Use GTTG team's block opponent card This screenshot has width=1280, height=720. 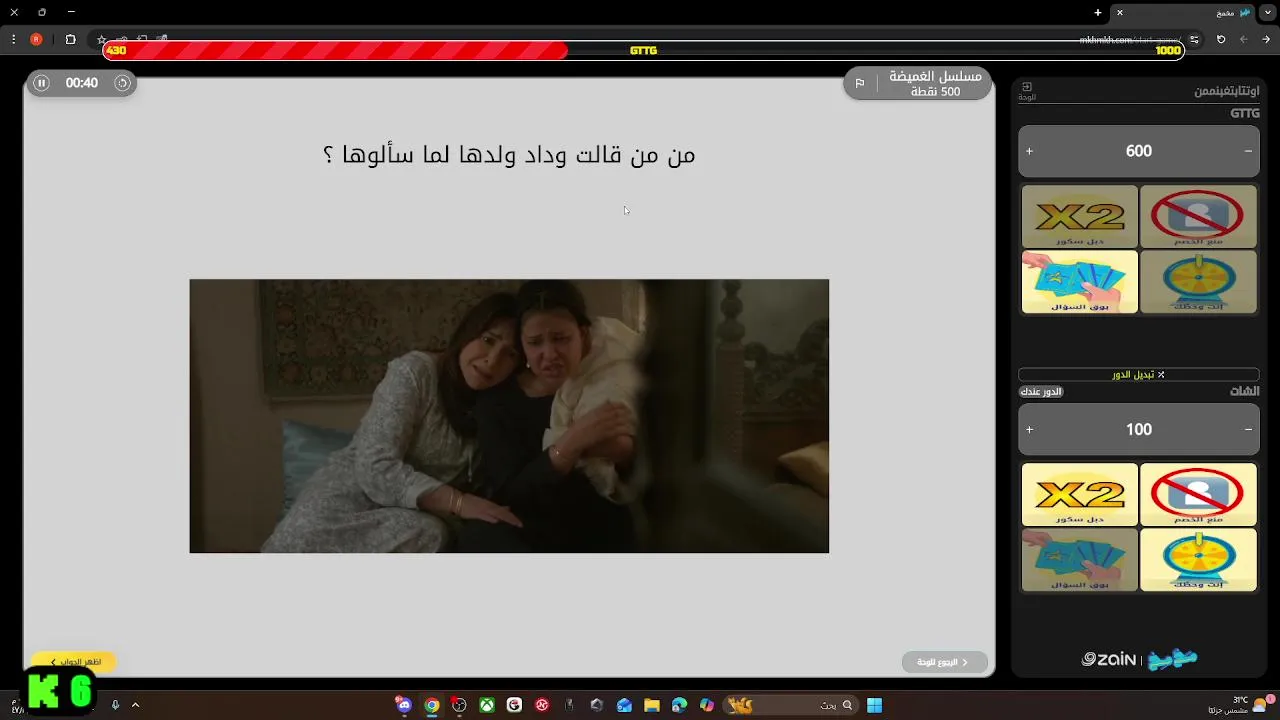(x=1198, y=216)
